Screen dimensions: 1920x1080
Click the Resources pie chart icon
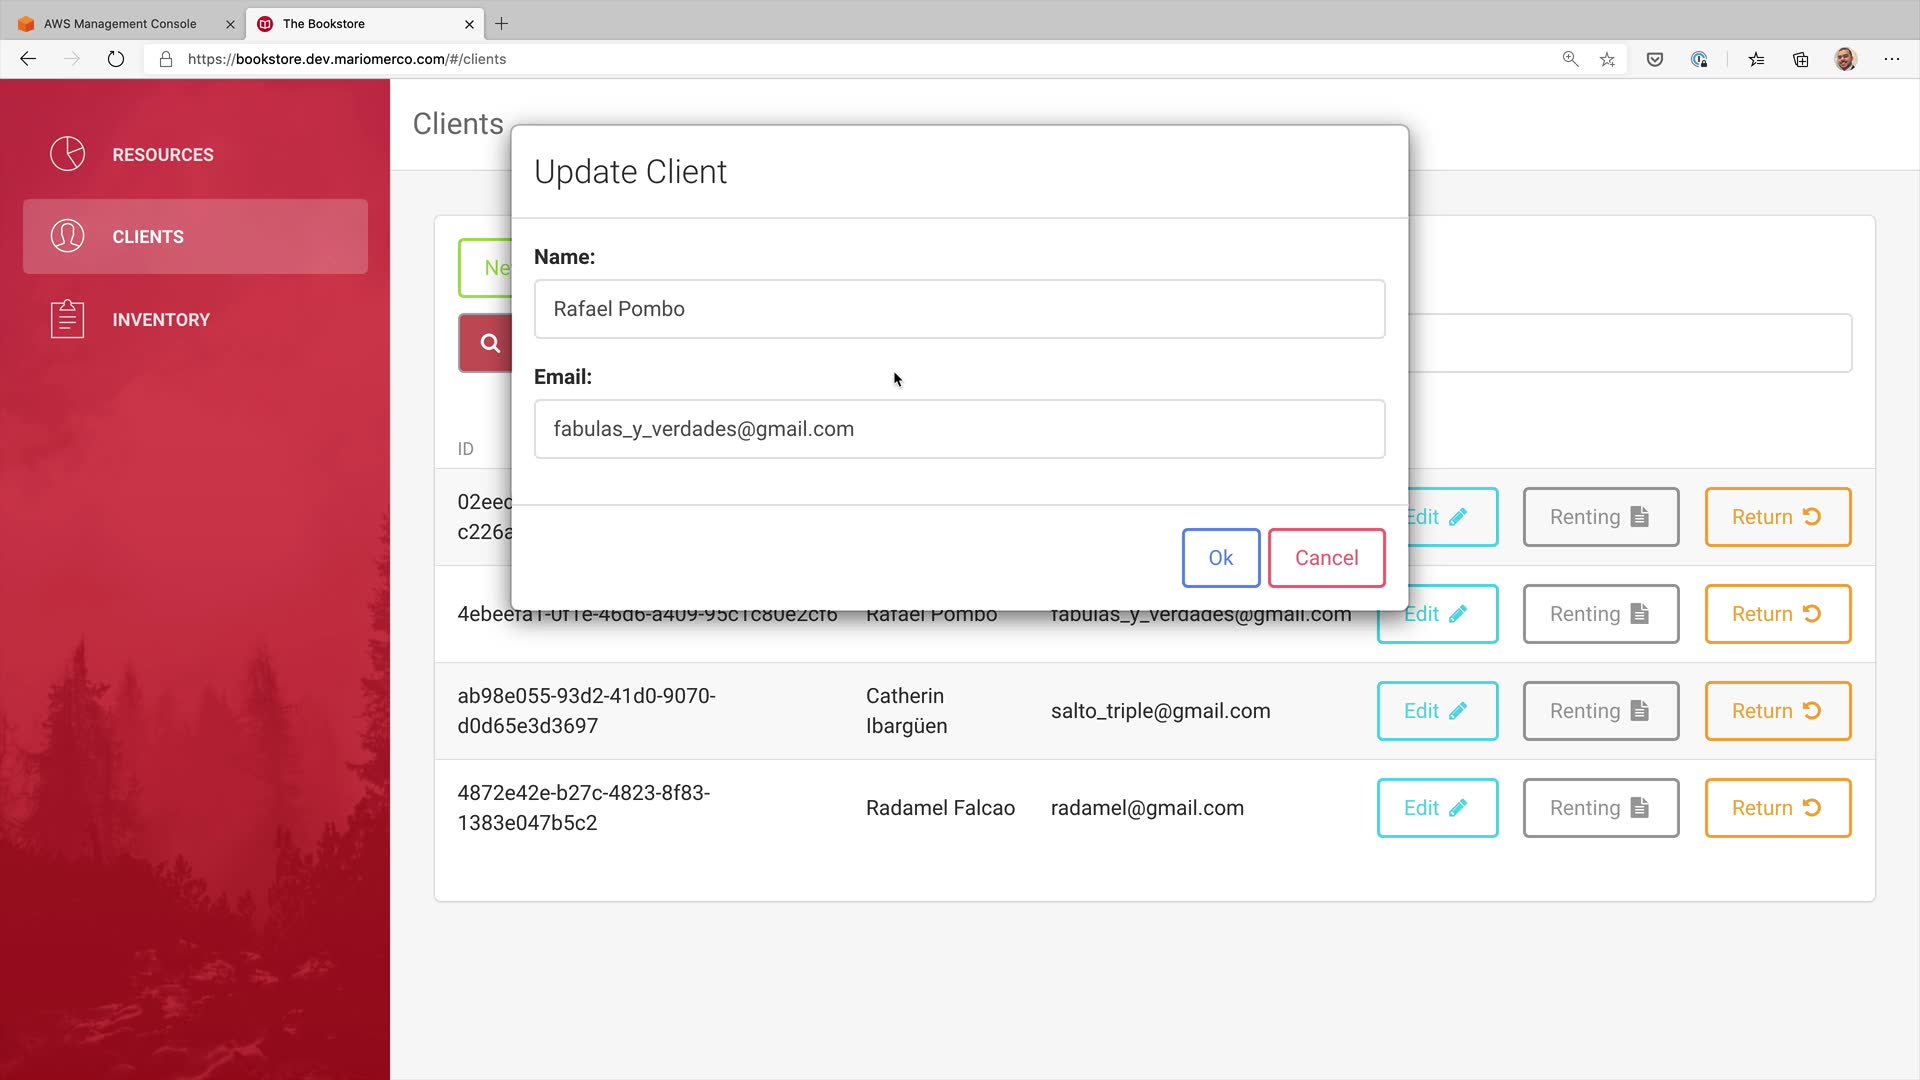pos(67,154)
